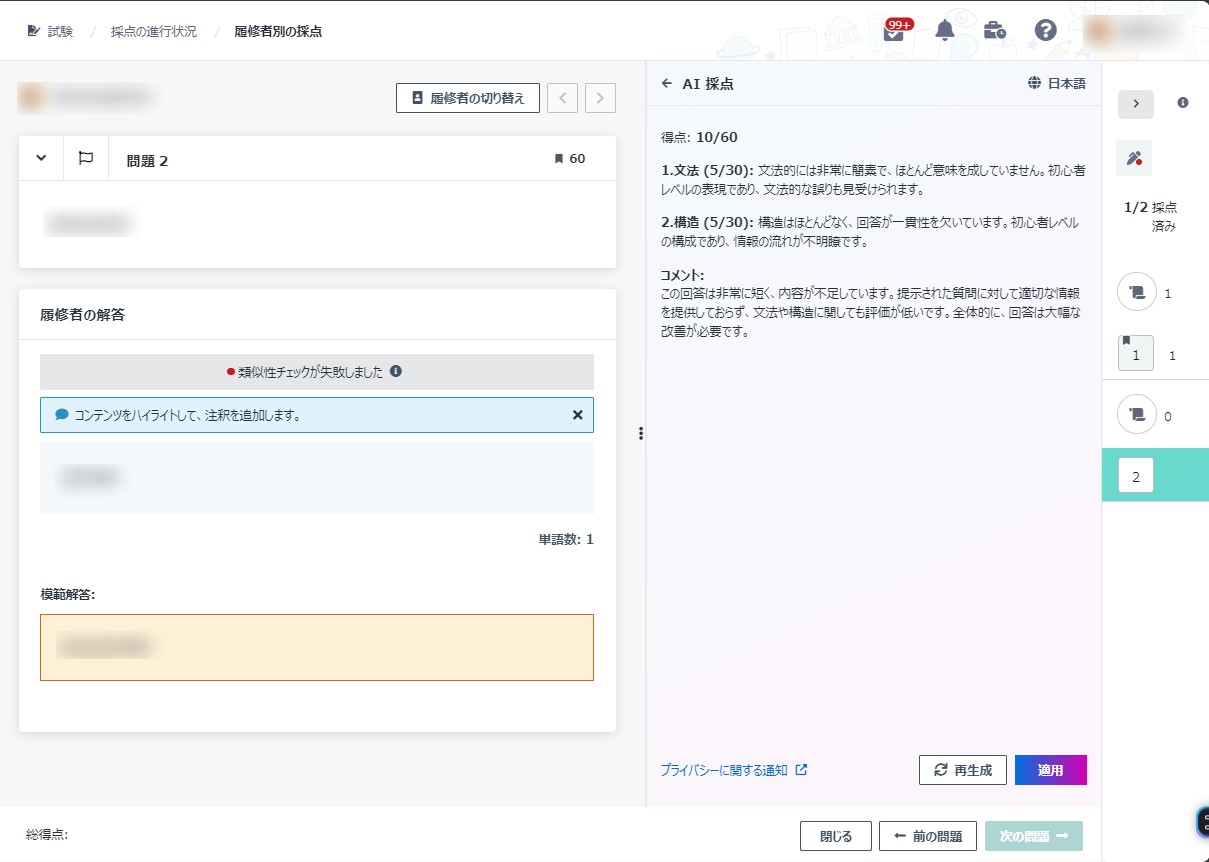Viewport: 1209px width, 862px height.
Task: Open the briefcase clock icon in header
Action: click(994, 30)
